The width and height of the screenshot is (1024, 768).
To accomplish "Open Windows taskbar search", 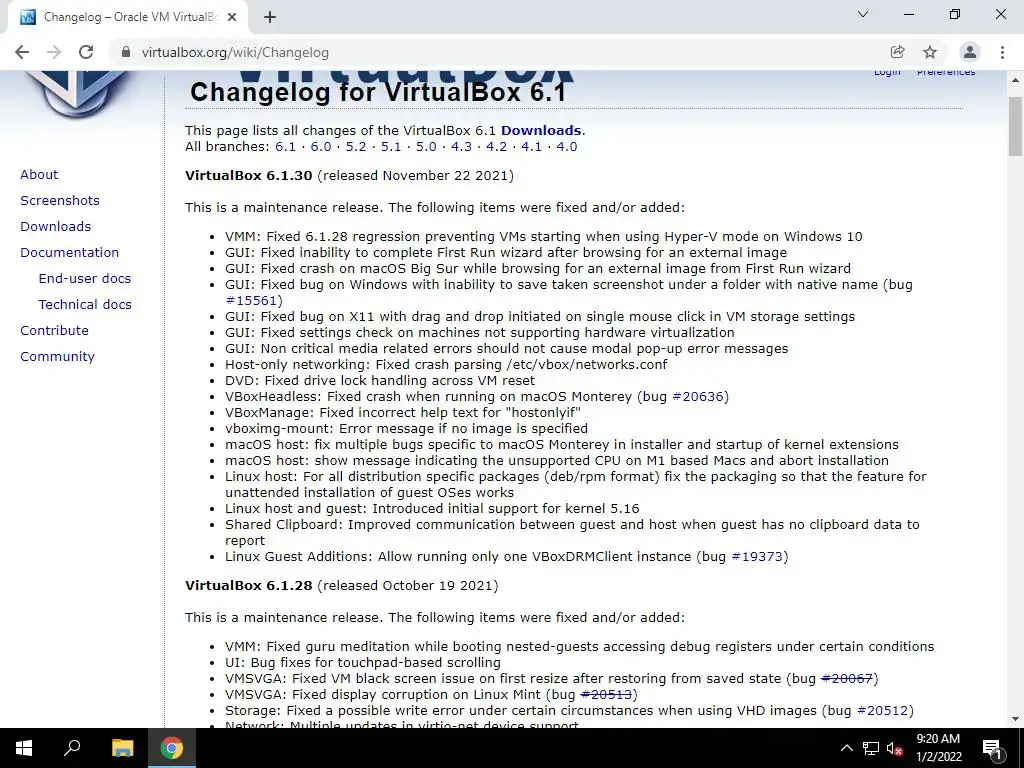I will click(x=72, y=748).
